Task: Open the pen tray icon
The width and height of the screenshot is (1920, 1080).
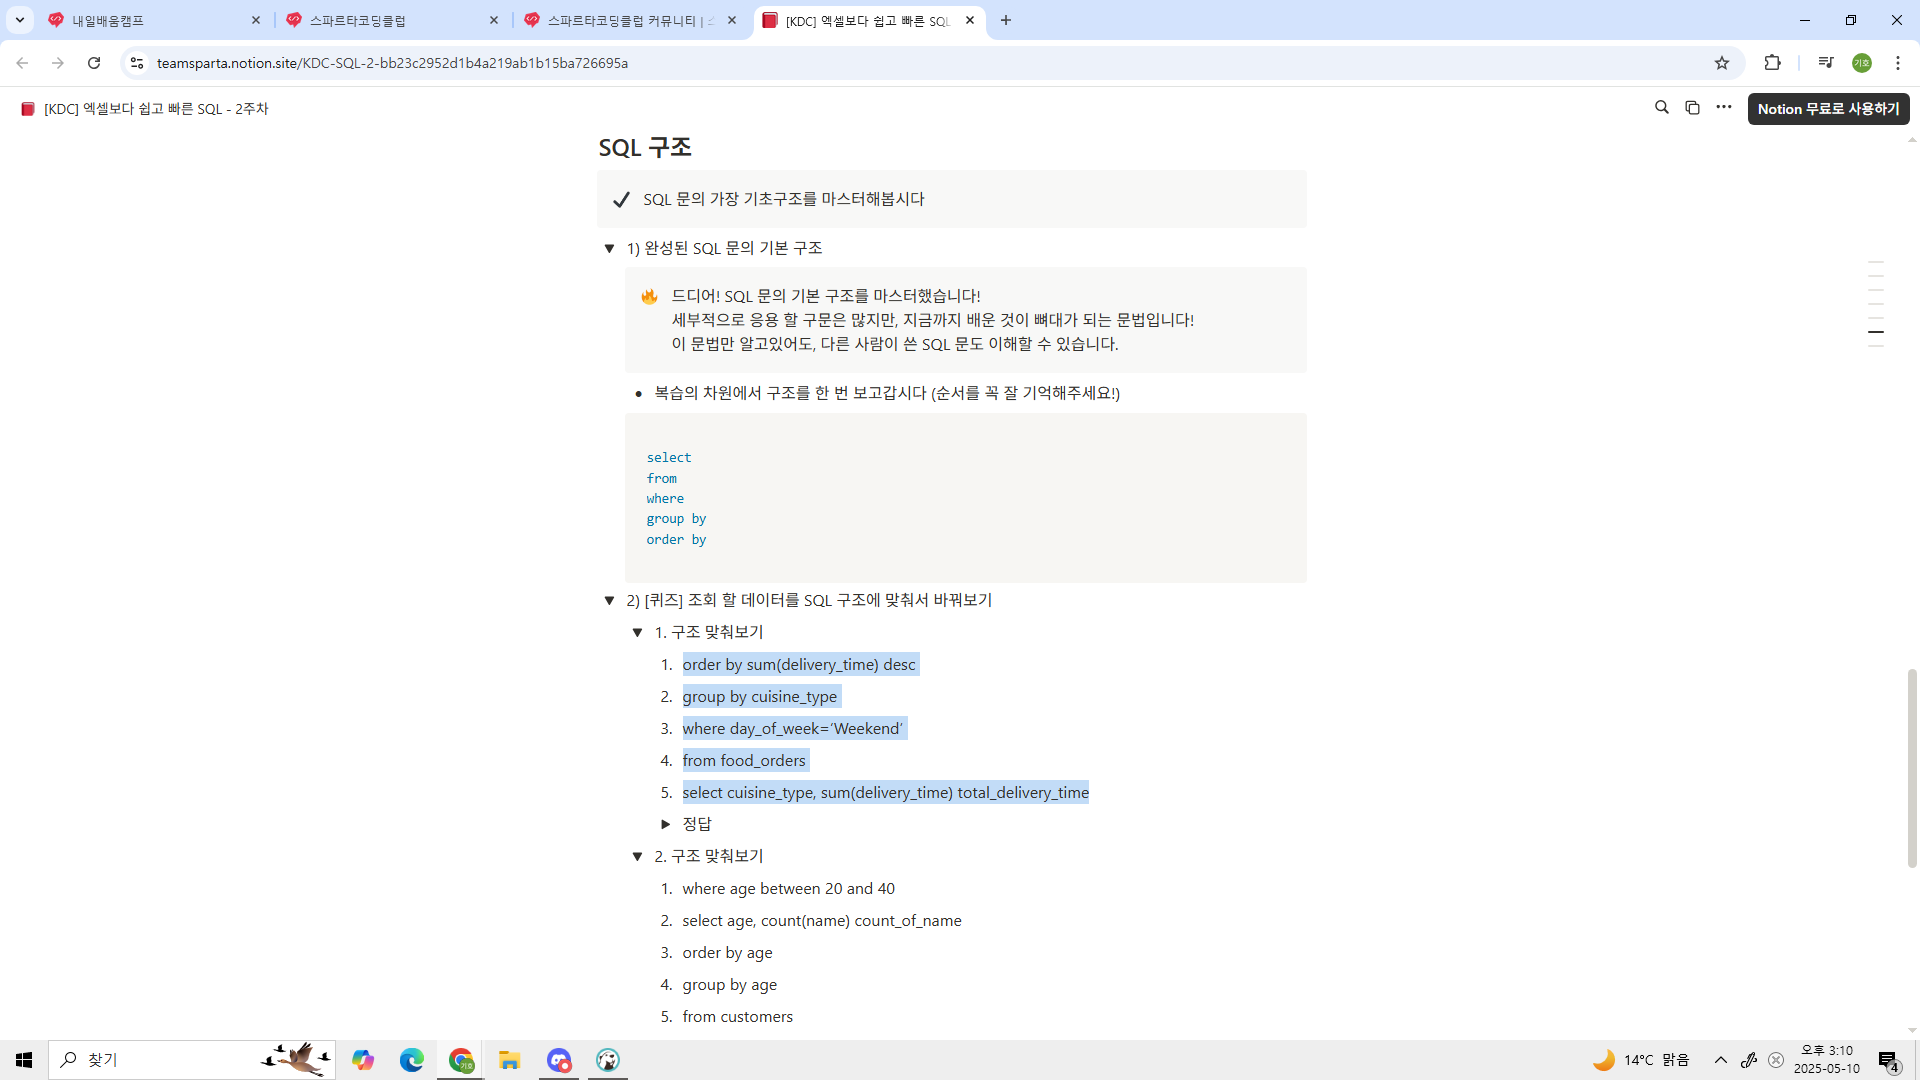Action: pos(1749,1060)
